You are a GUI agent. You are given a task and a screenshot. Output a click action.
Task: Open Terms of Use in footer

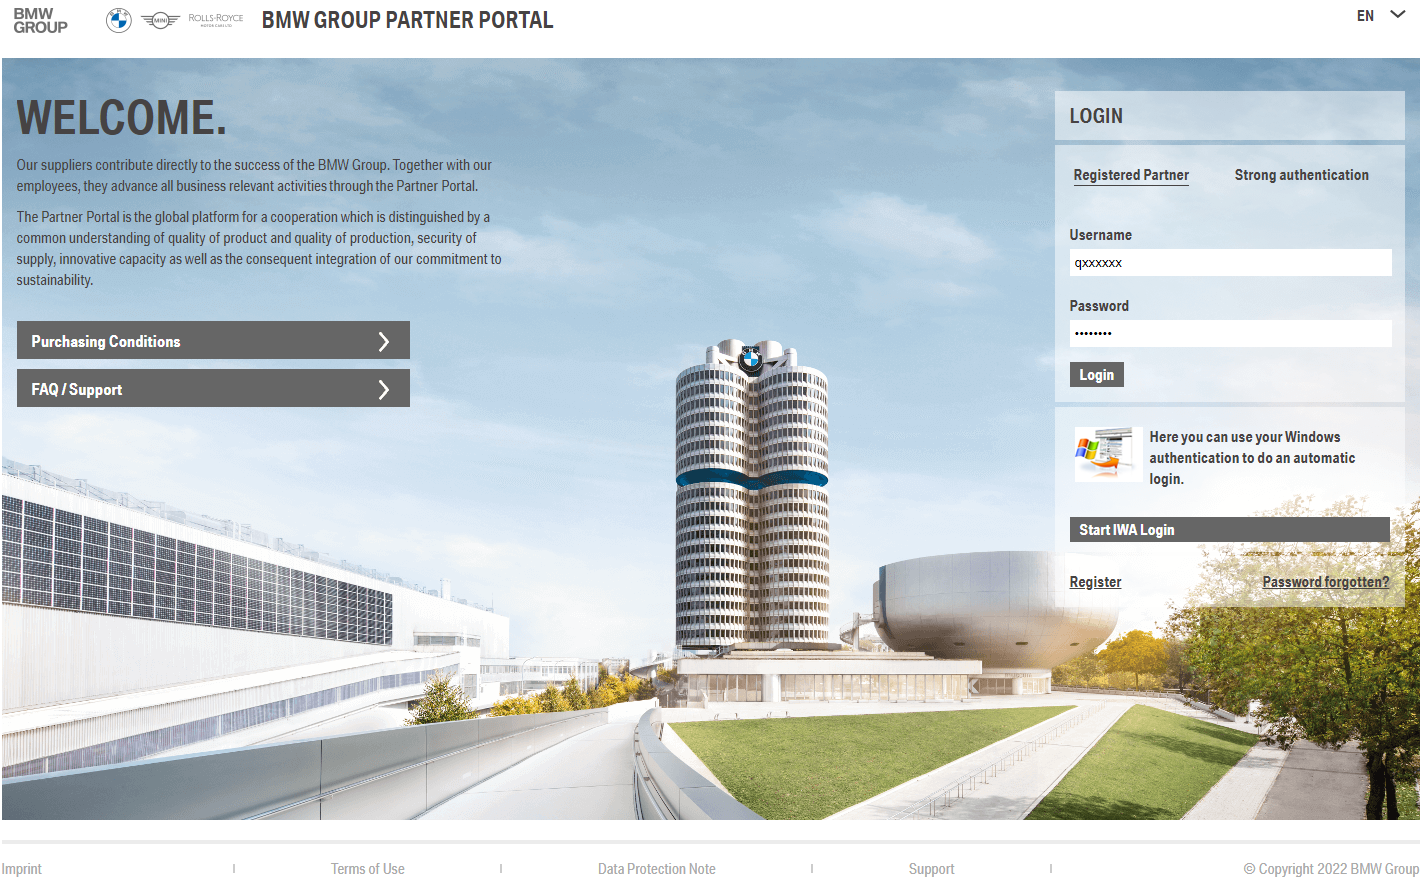click(368, 869)
